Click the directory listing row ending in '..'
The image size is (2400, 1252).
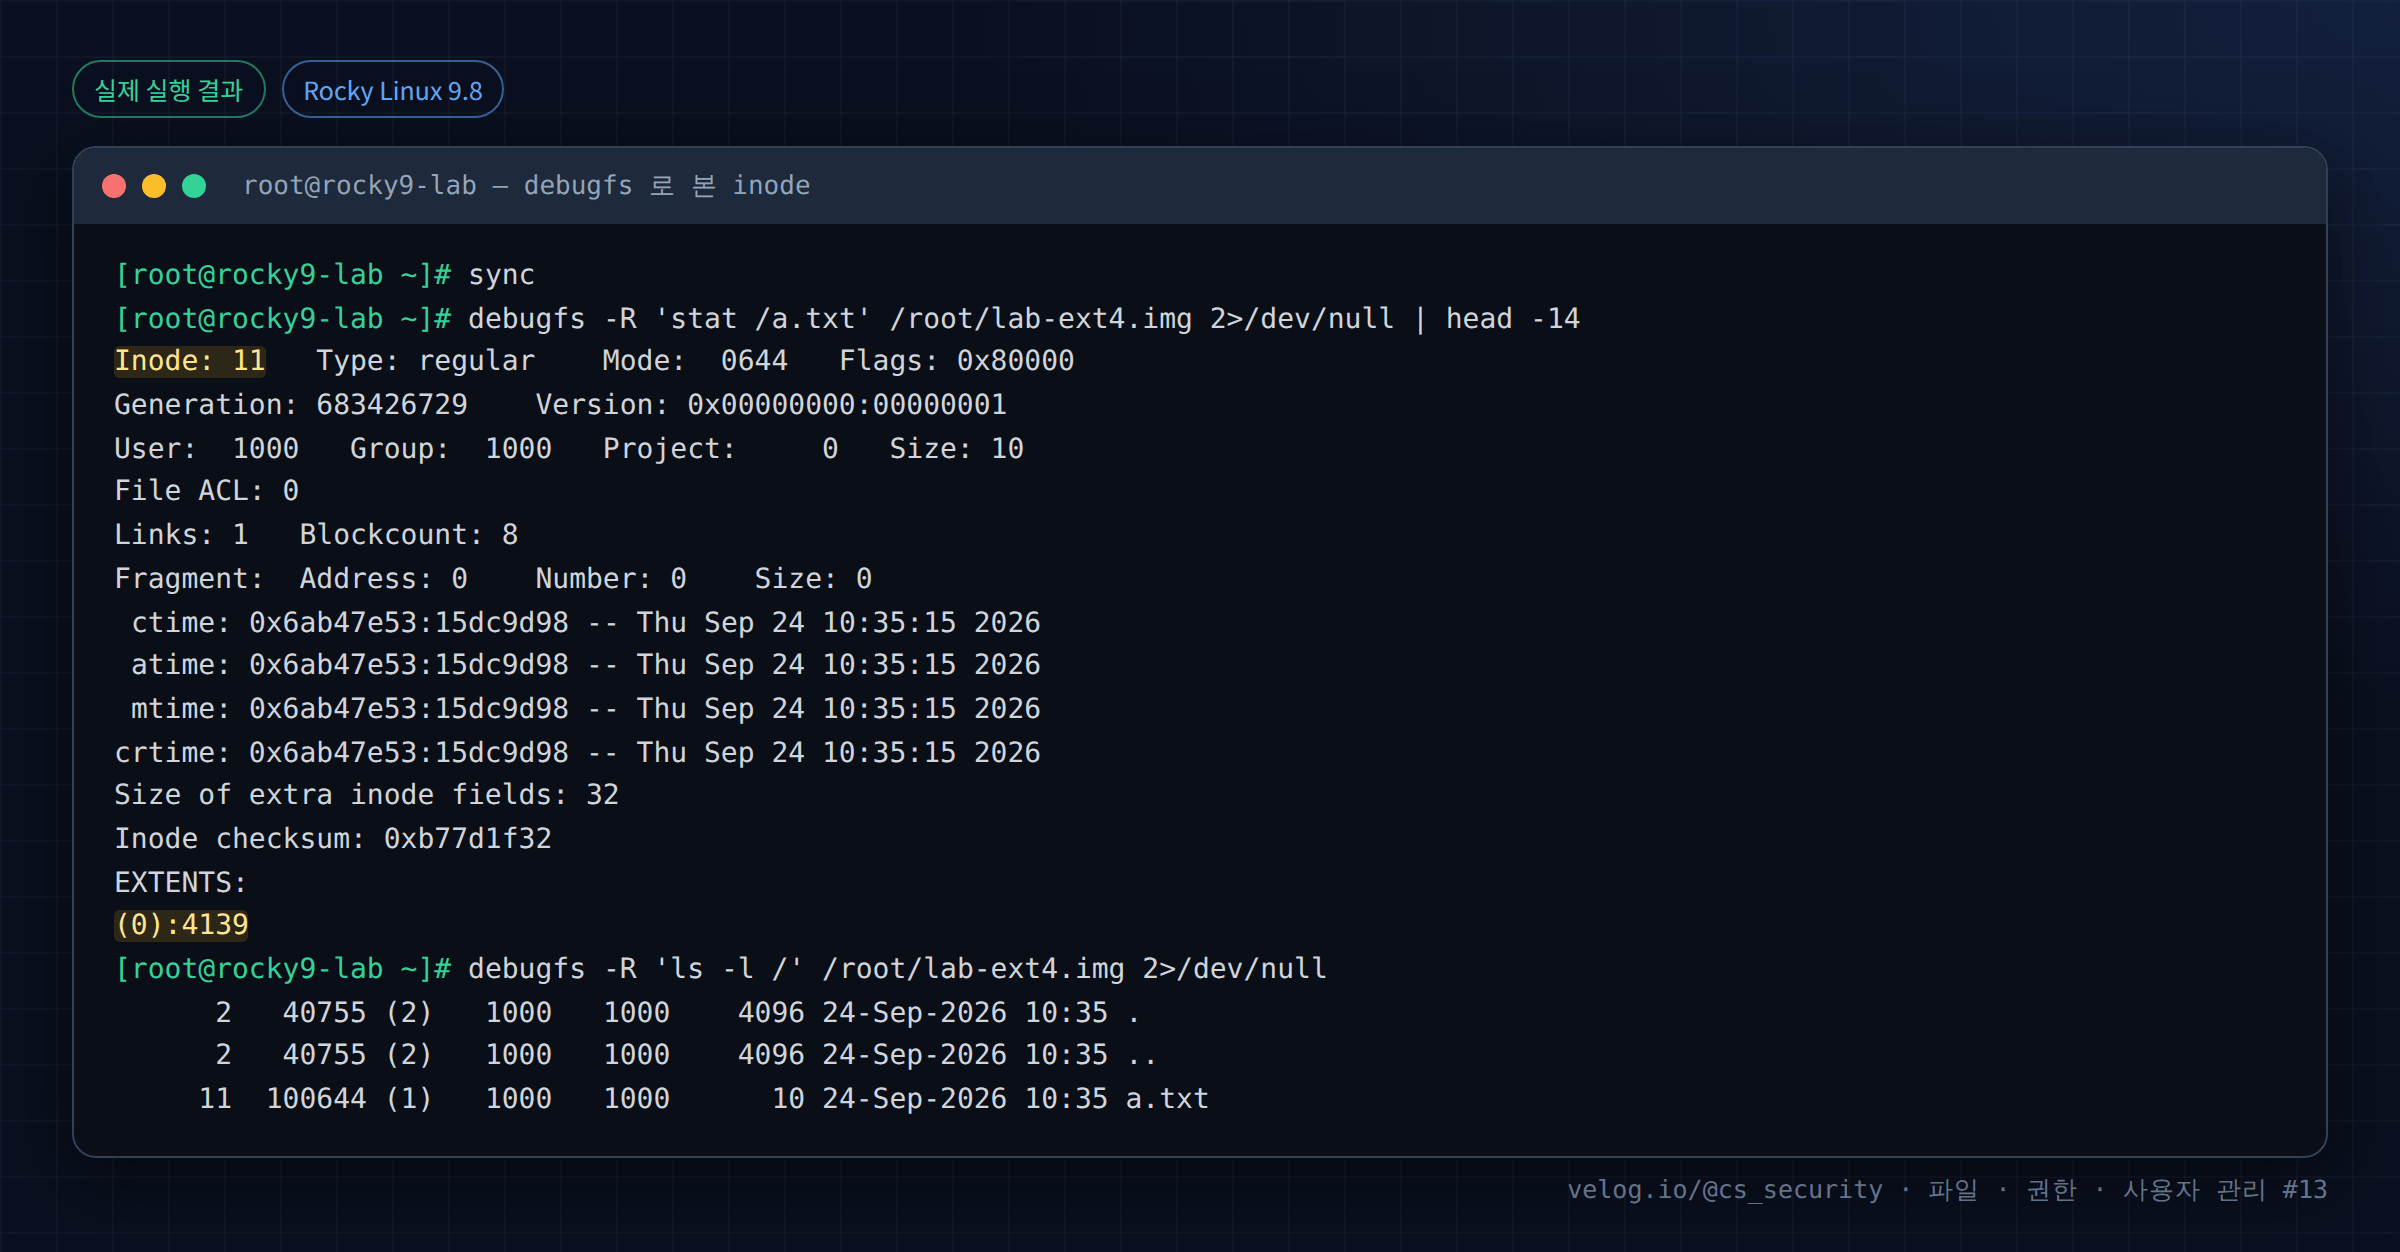click(686, 1055)
